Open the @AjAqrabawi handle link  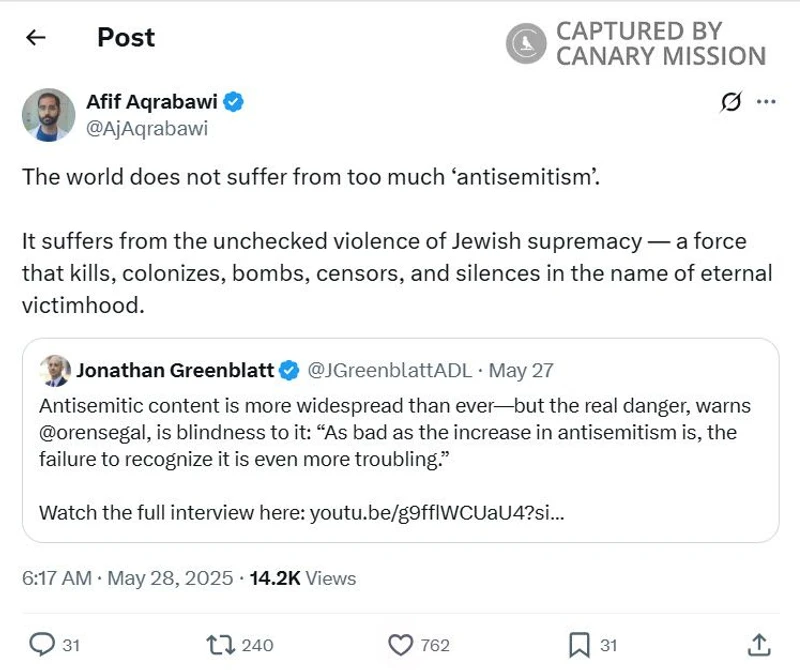coord(147,128)
